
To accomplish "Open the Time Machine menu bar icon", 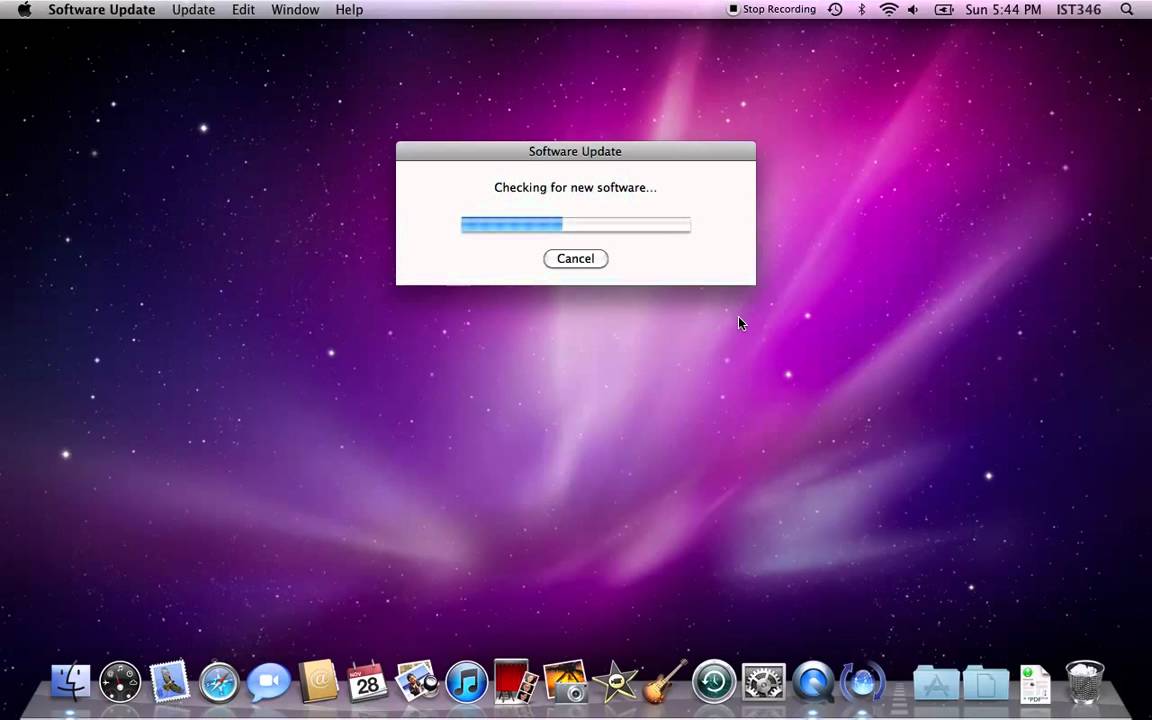I will click(x=835, y=10).
